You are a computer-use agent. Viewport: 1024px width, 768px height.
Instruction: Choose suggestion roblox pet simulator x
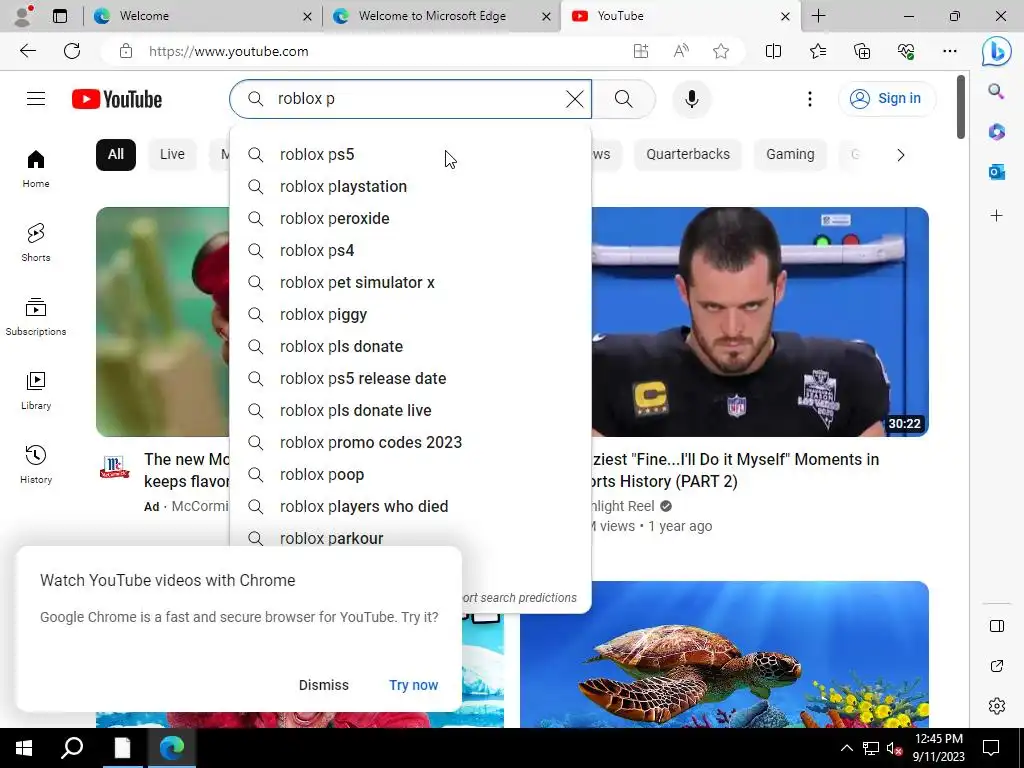[411, 283]
